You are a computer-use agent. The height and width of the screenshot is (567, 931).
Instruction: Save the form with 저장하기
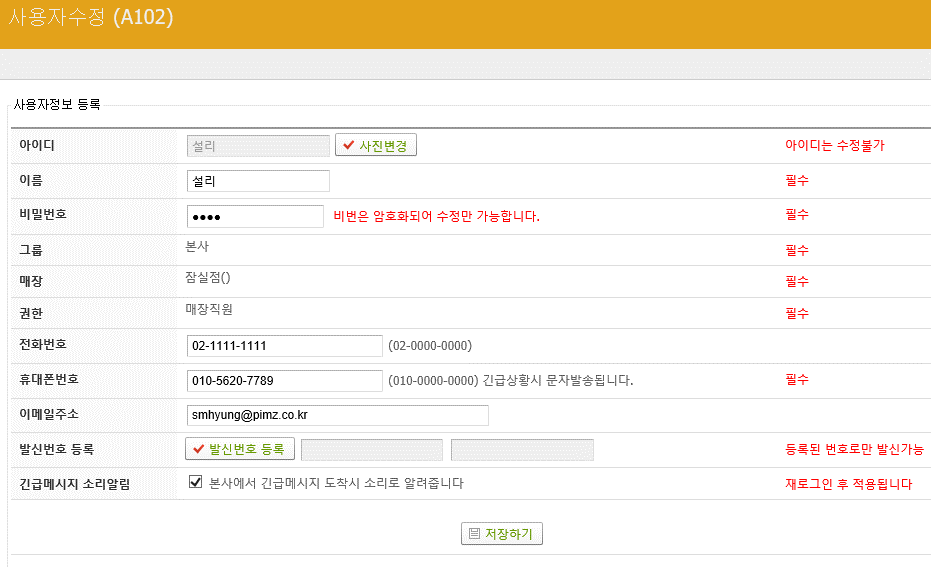502,534
